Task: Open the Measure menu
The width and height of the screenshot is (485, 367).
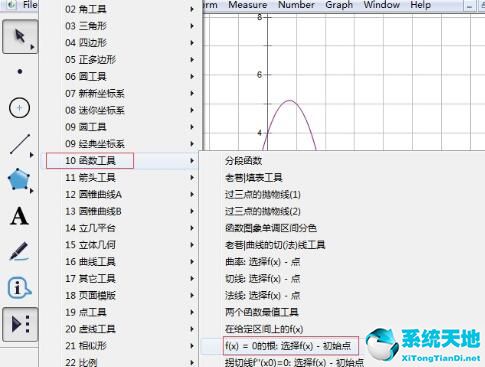Action: point(248,5)
